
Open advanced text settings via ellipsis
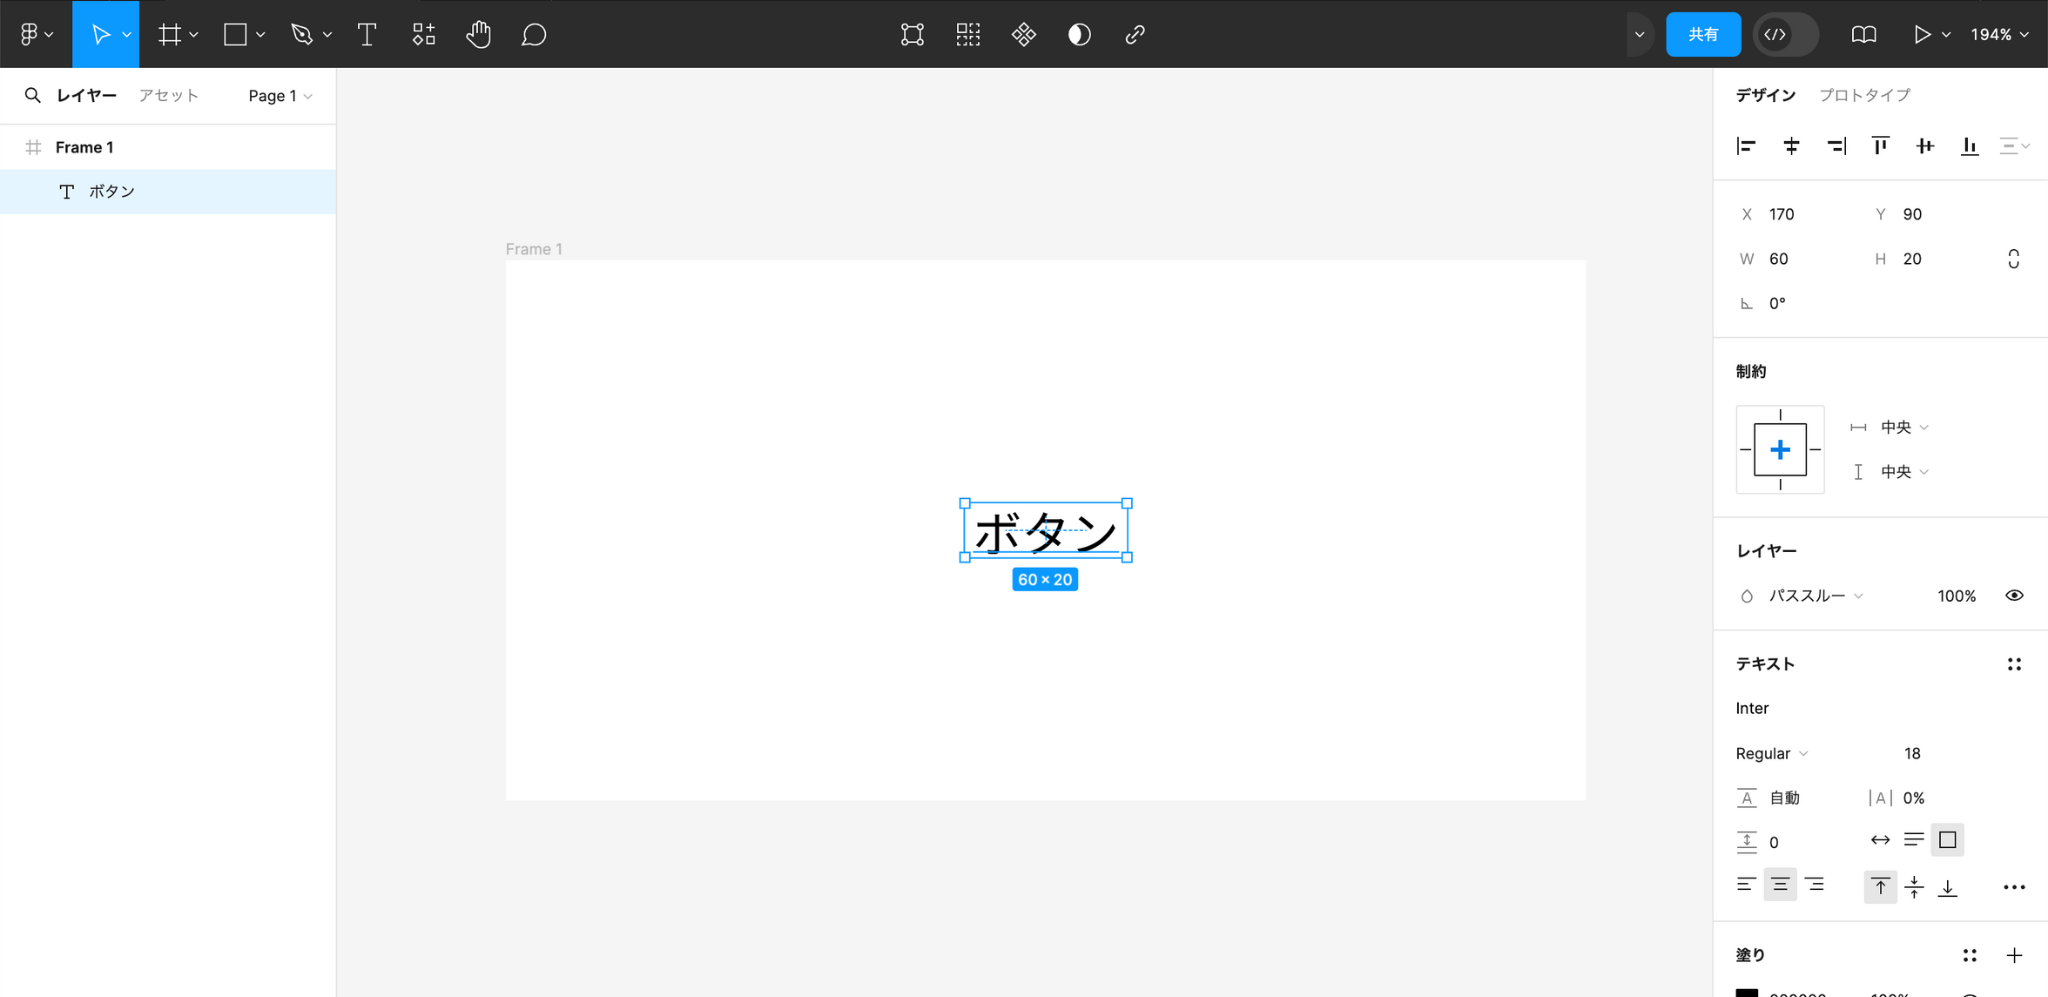click(2014, 886)
